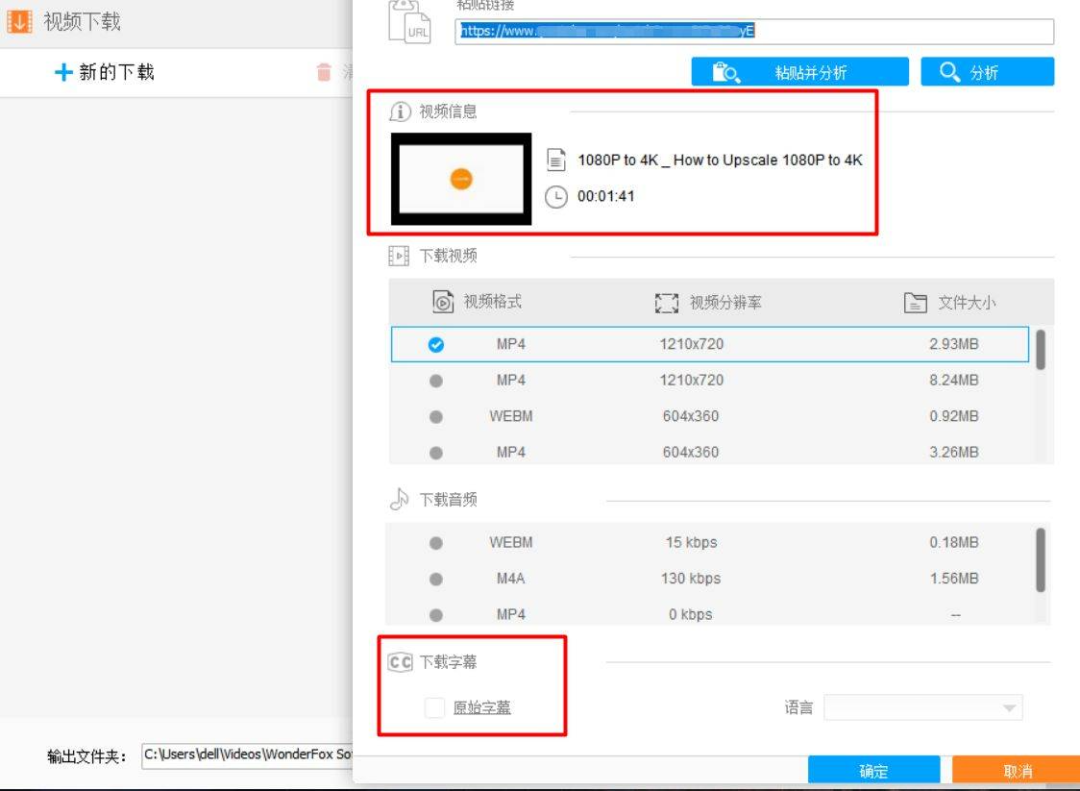Click the CC 下载字幕 subtitle icon

tap(400, 661)
